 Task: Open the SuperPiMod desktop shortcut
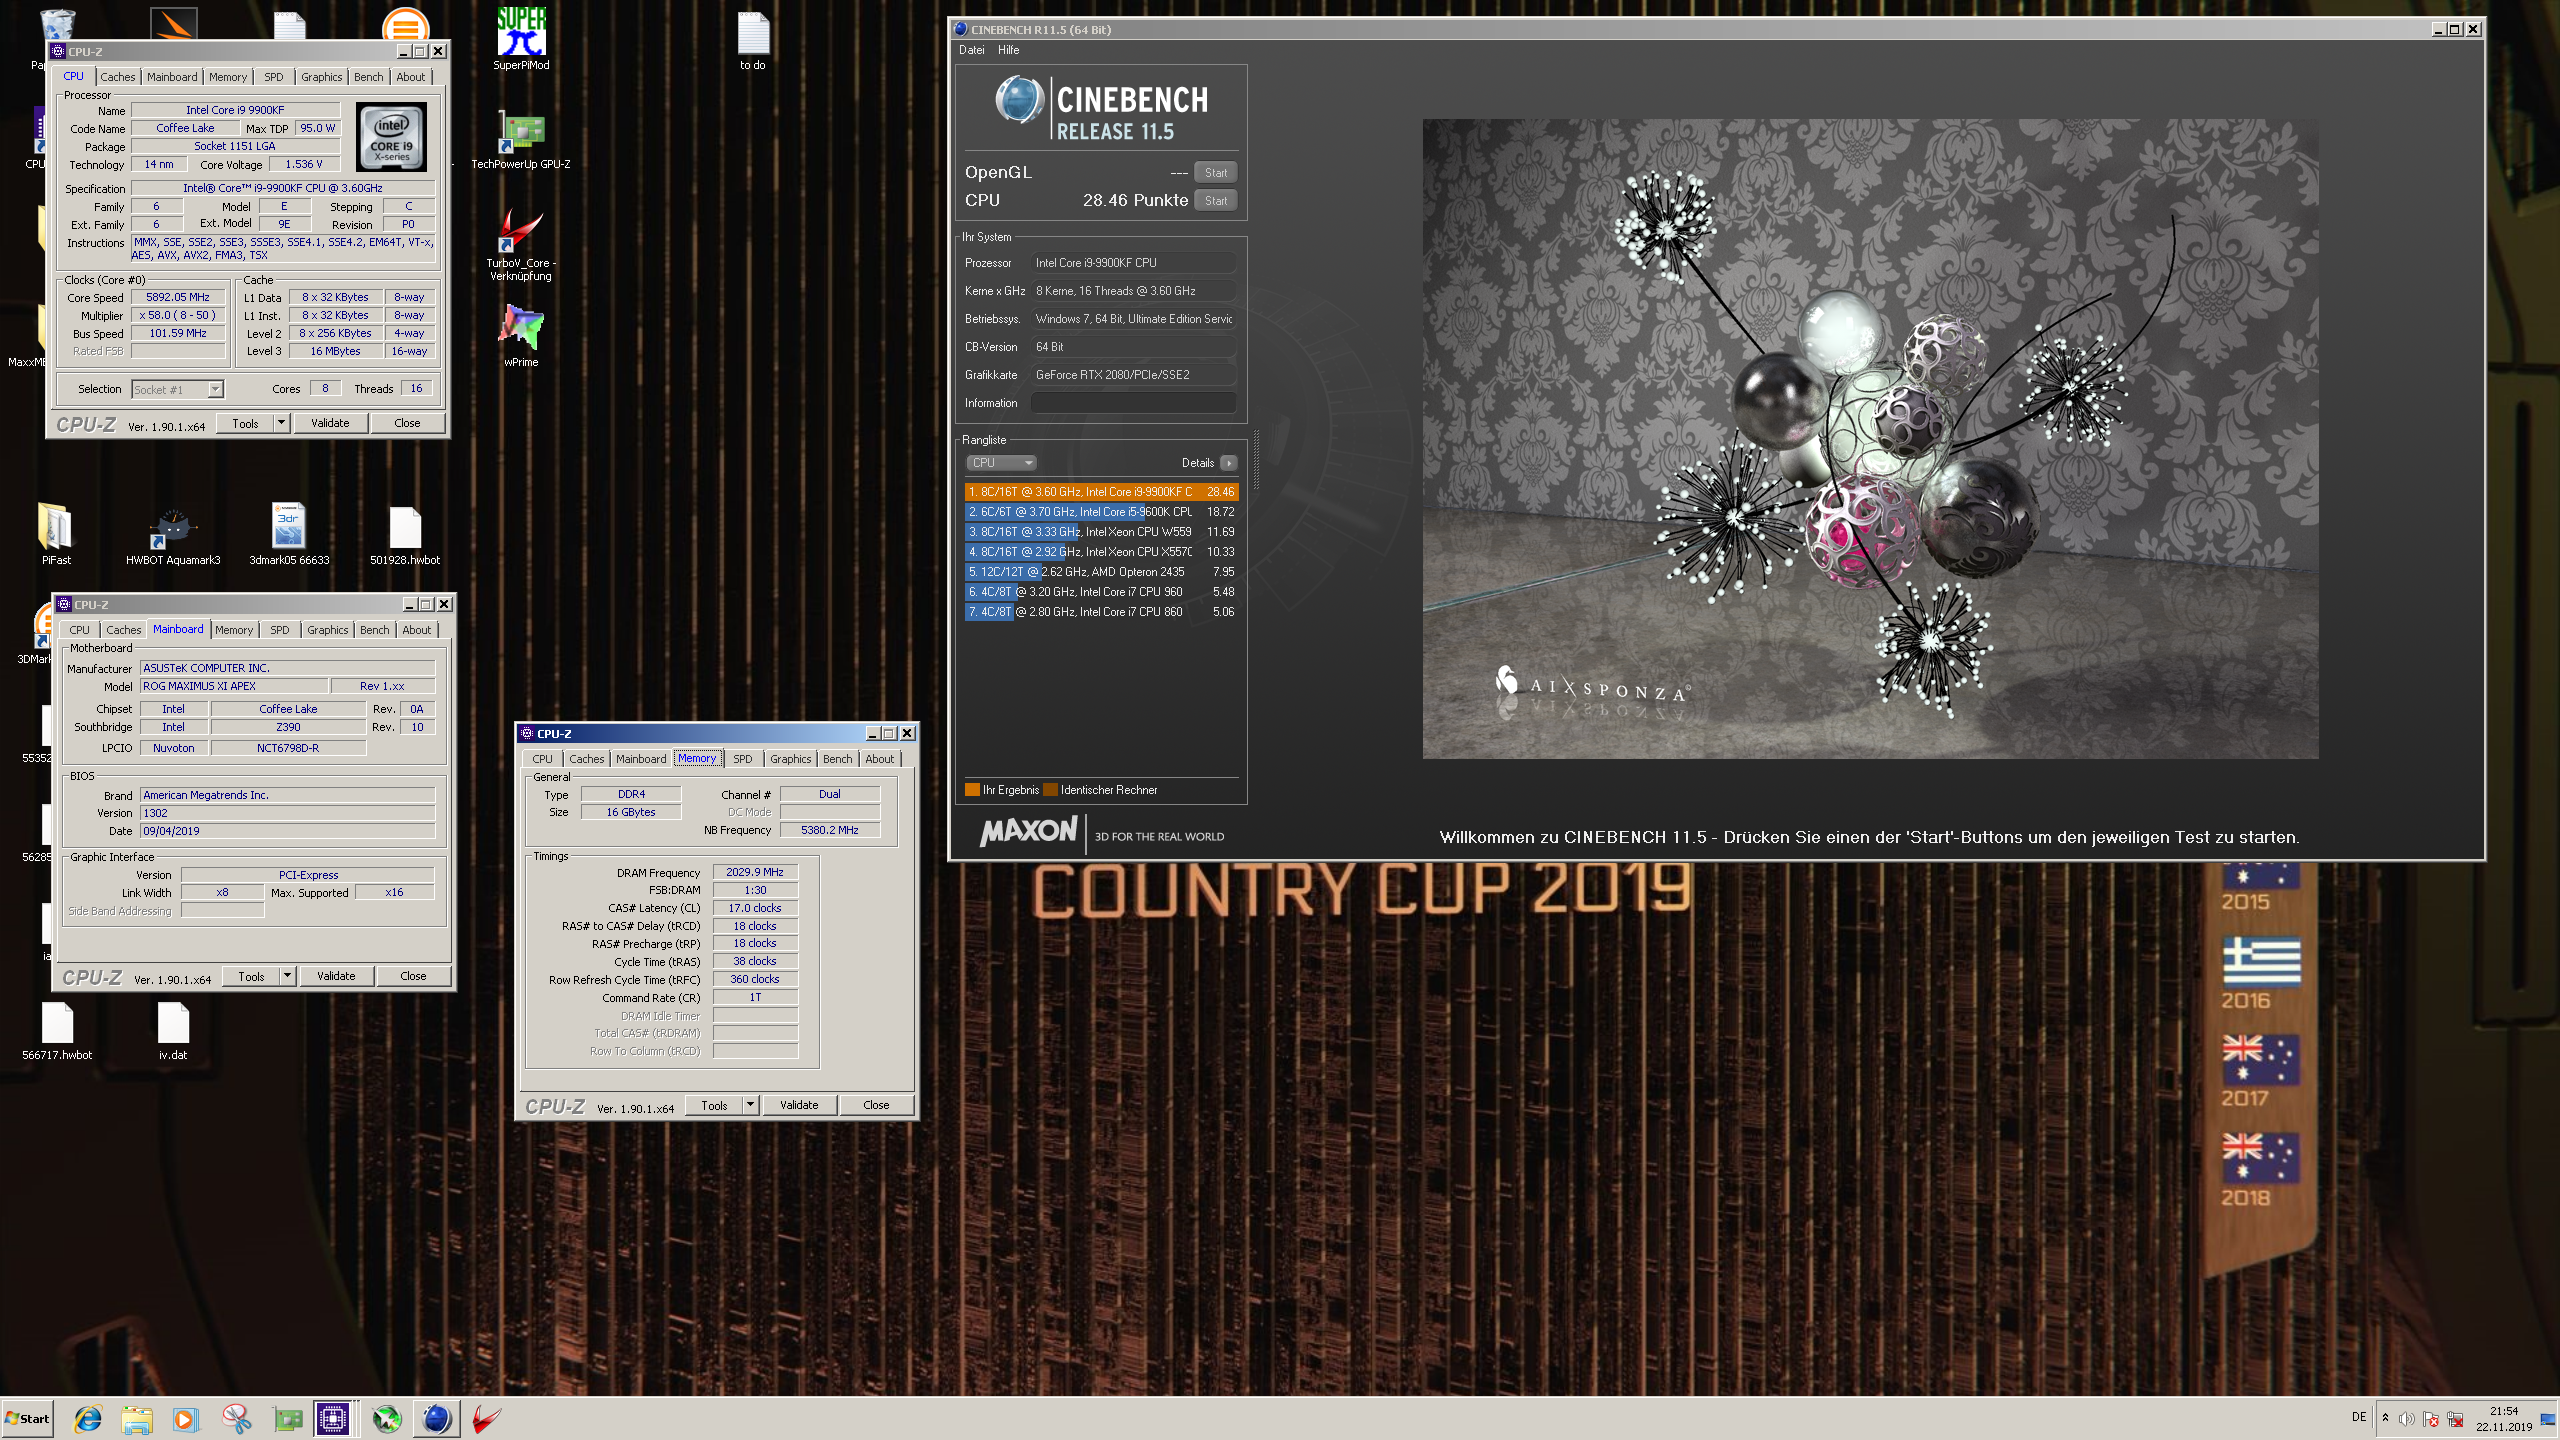tap(521, 38)
